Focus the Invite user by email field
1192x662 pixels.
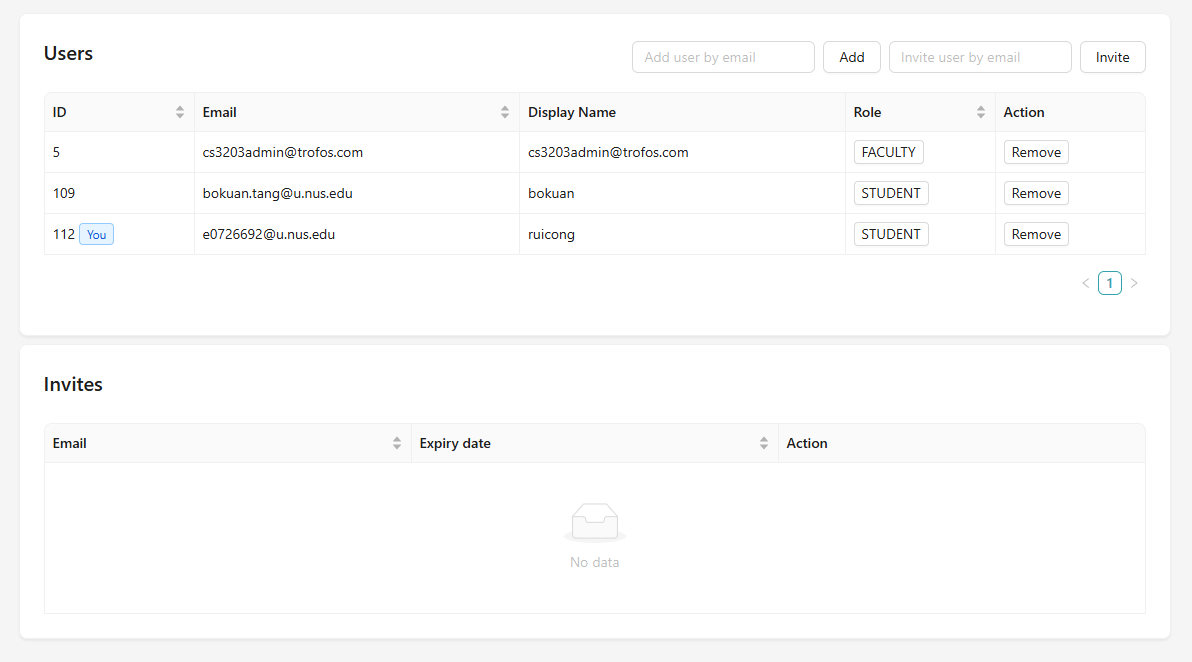tap(980, 57)
